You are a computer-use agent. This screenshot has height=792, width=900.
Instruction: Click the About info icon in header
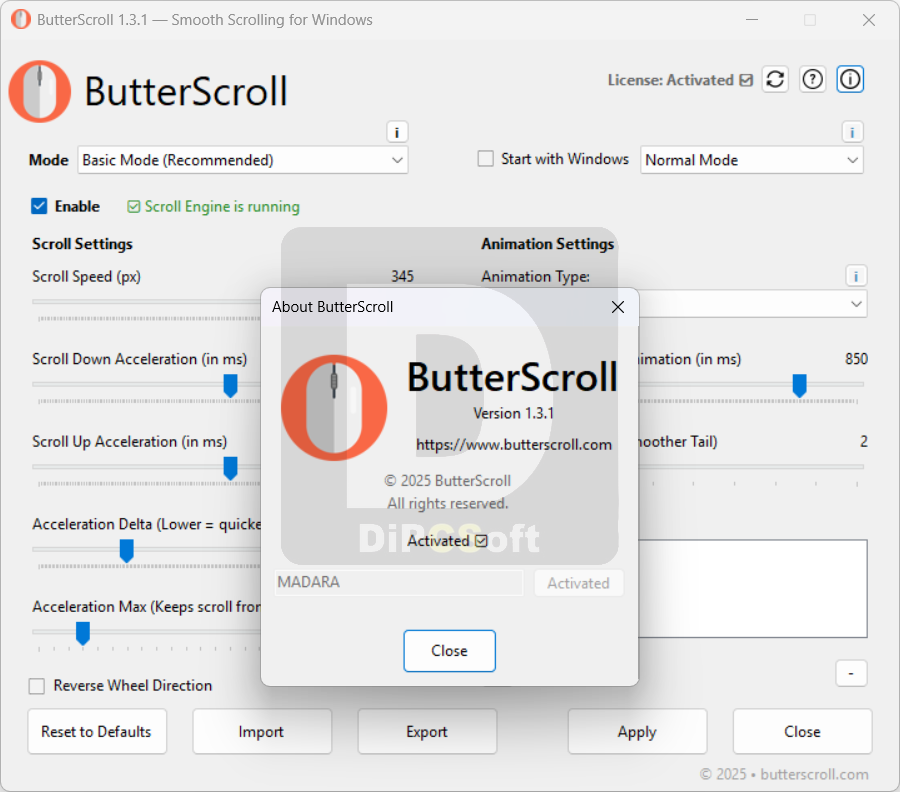point(850,79)
